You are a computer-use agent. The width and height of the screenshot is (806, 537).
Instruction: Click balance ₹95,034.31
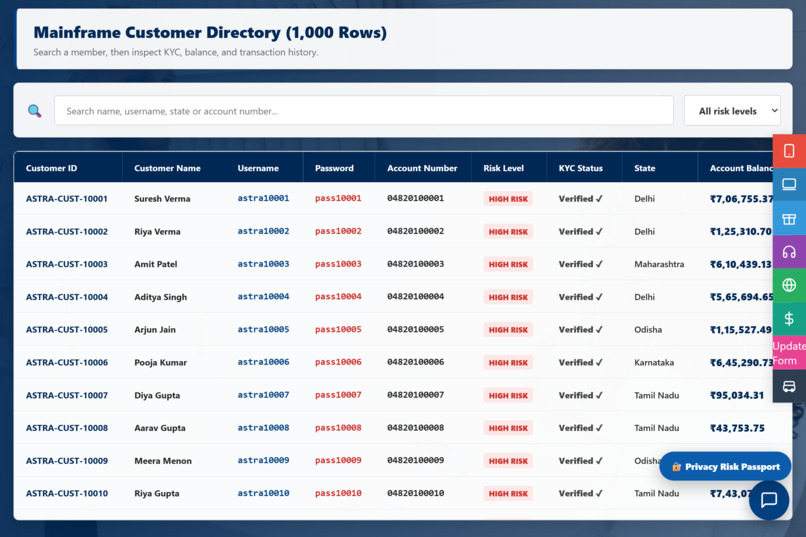[x=737, y=395]
